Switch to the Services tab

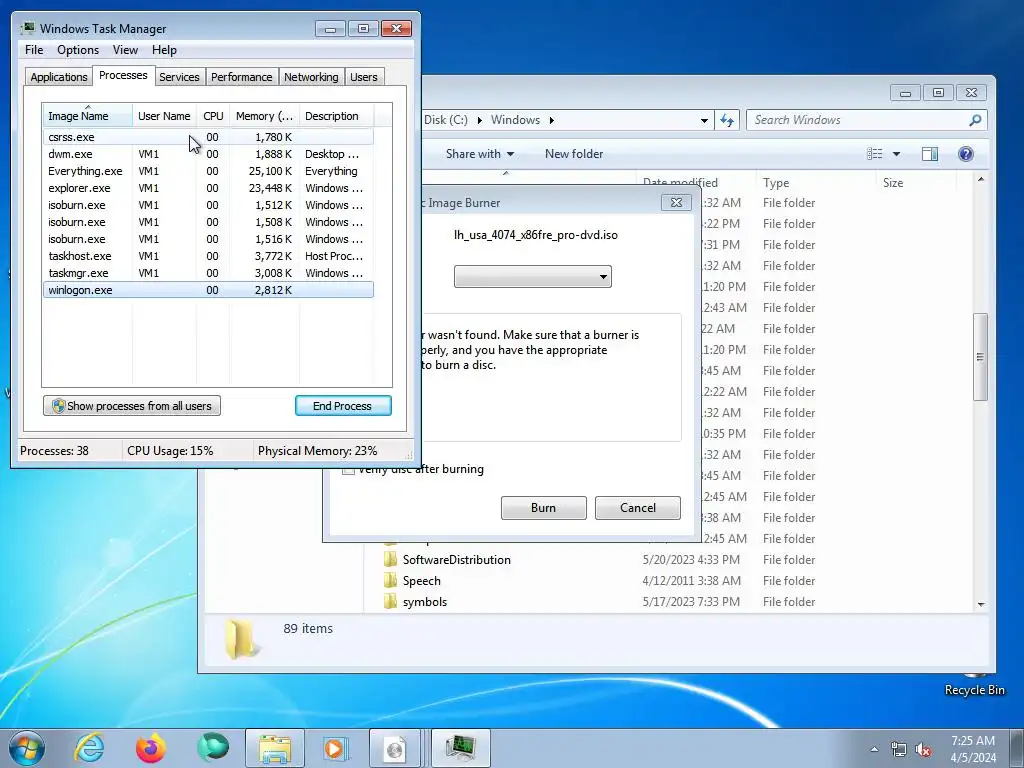tap(179, 77)
